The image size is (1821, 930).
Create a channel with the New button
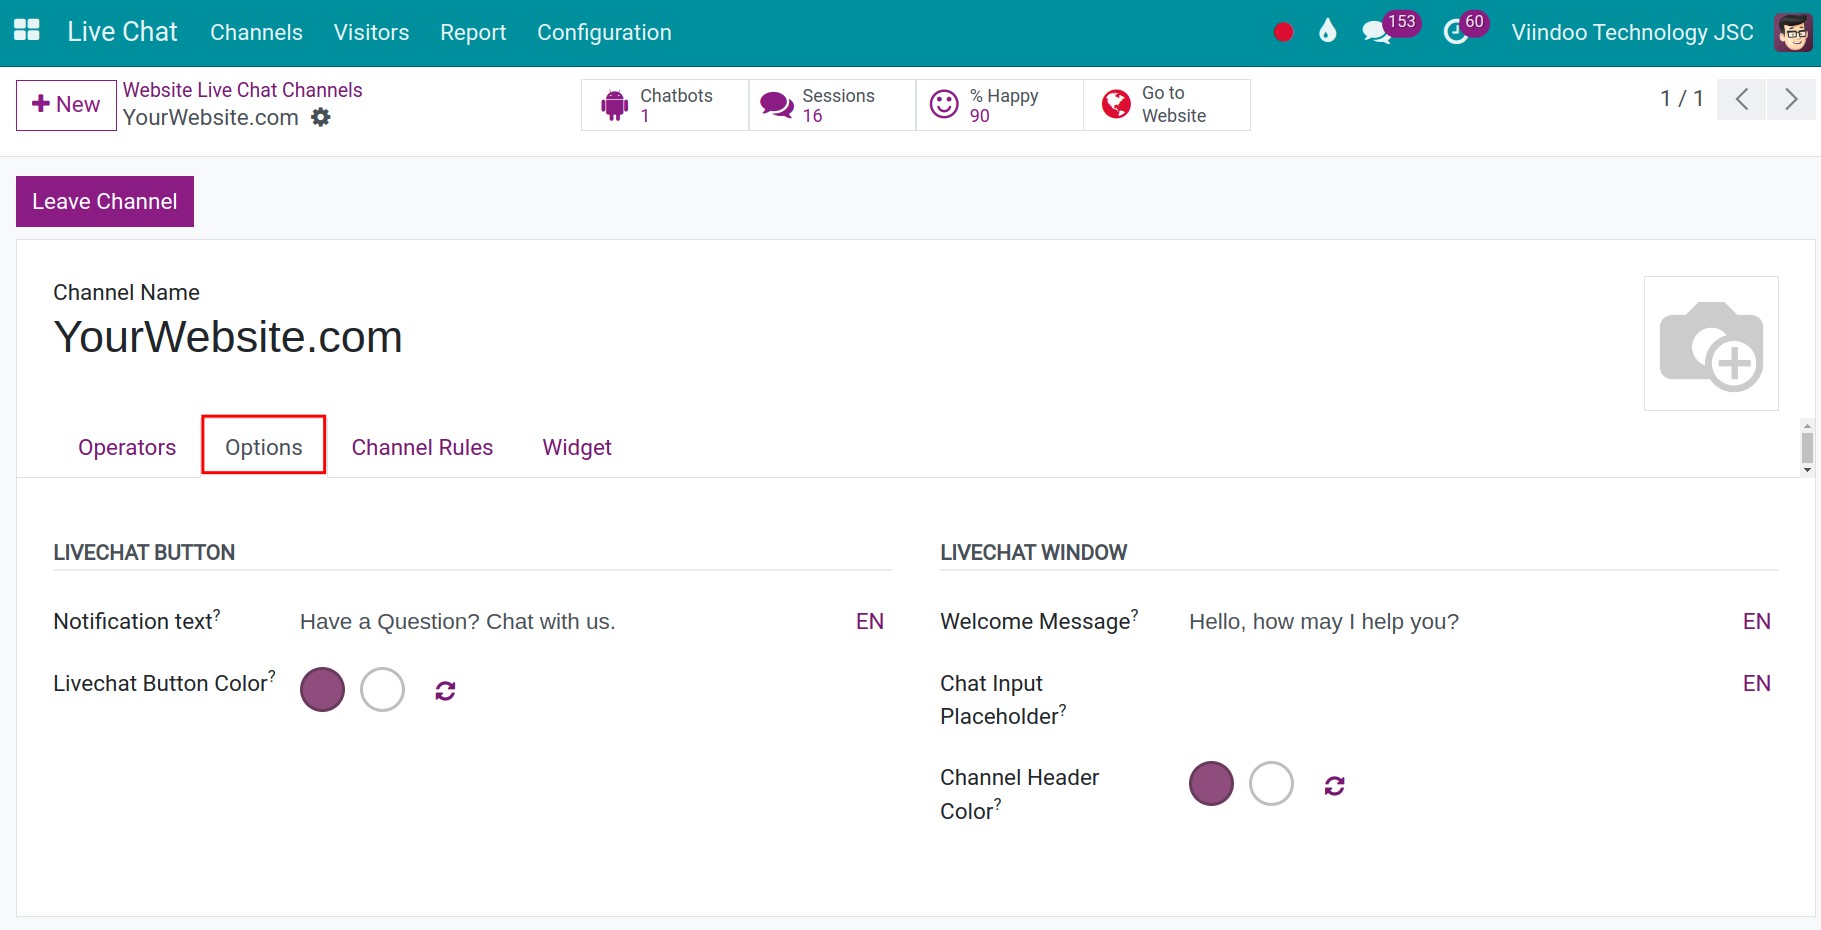pyautogui.click(x=66, y=104)
